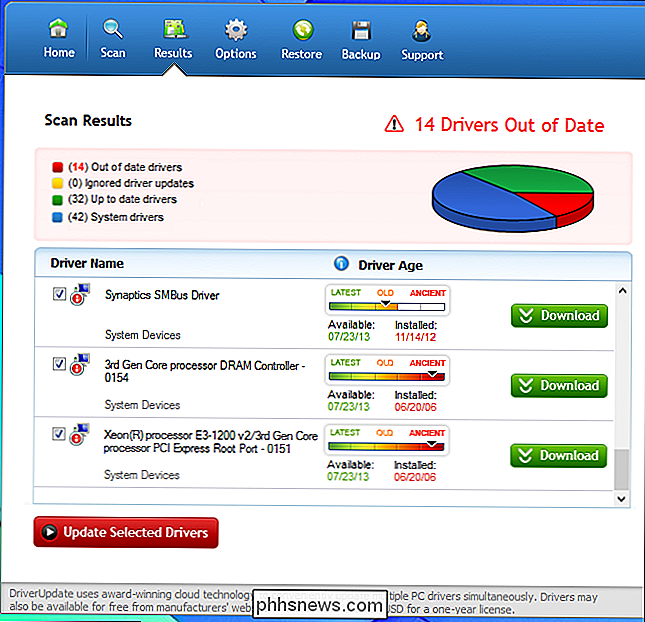645x622 pixels.
Task: Select the Scan magnifier icon
Action: (112, 29)
